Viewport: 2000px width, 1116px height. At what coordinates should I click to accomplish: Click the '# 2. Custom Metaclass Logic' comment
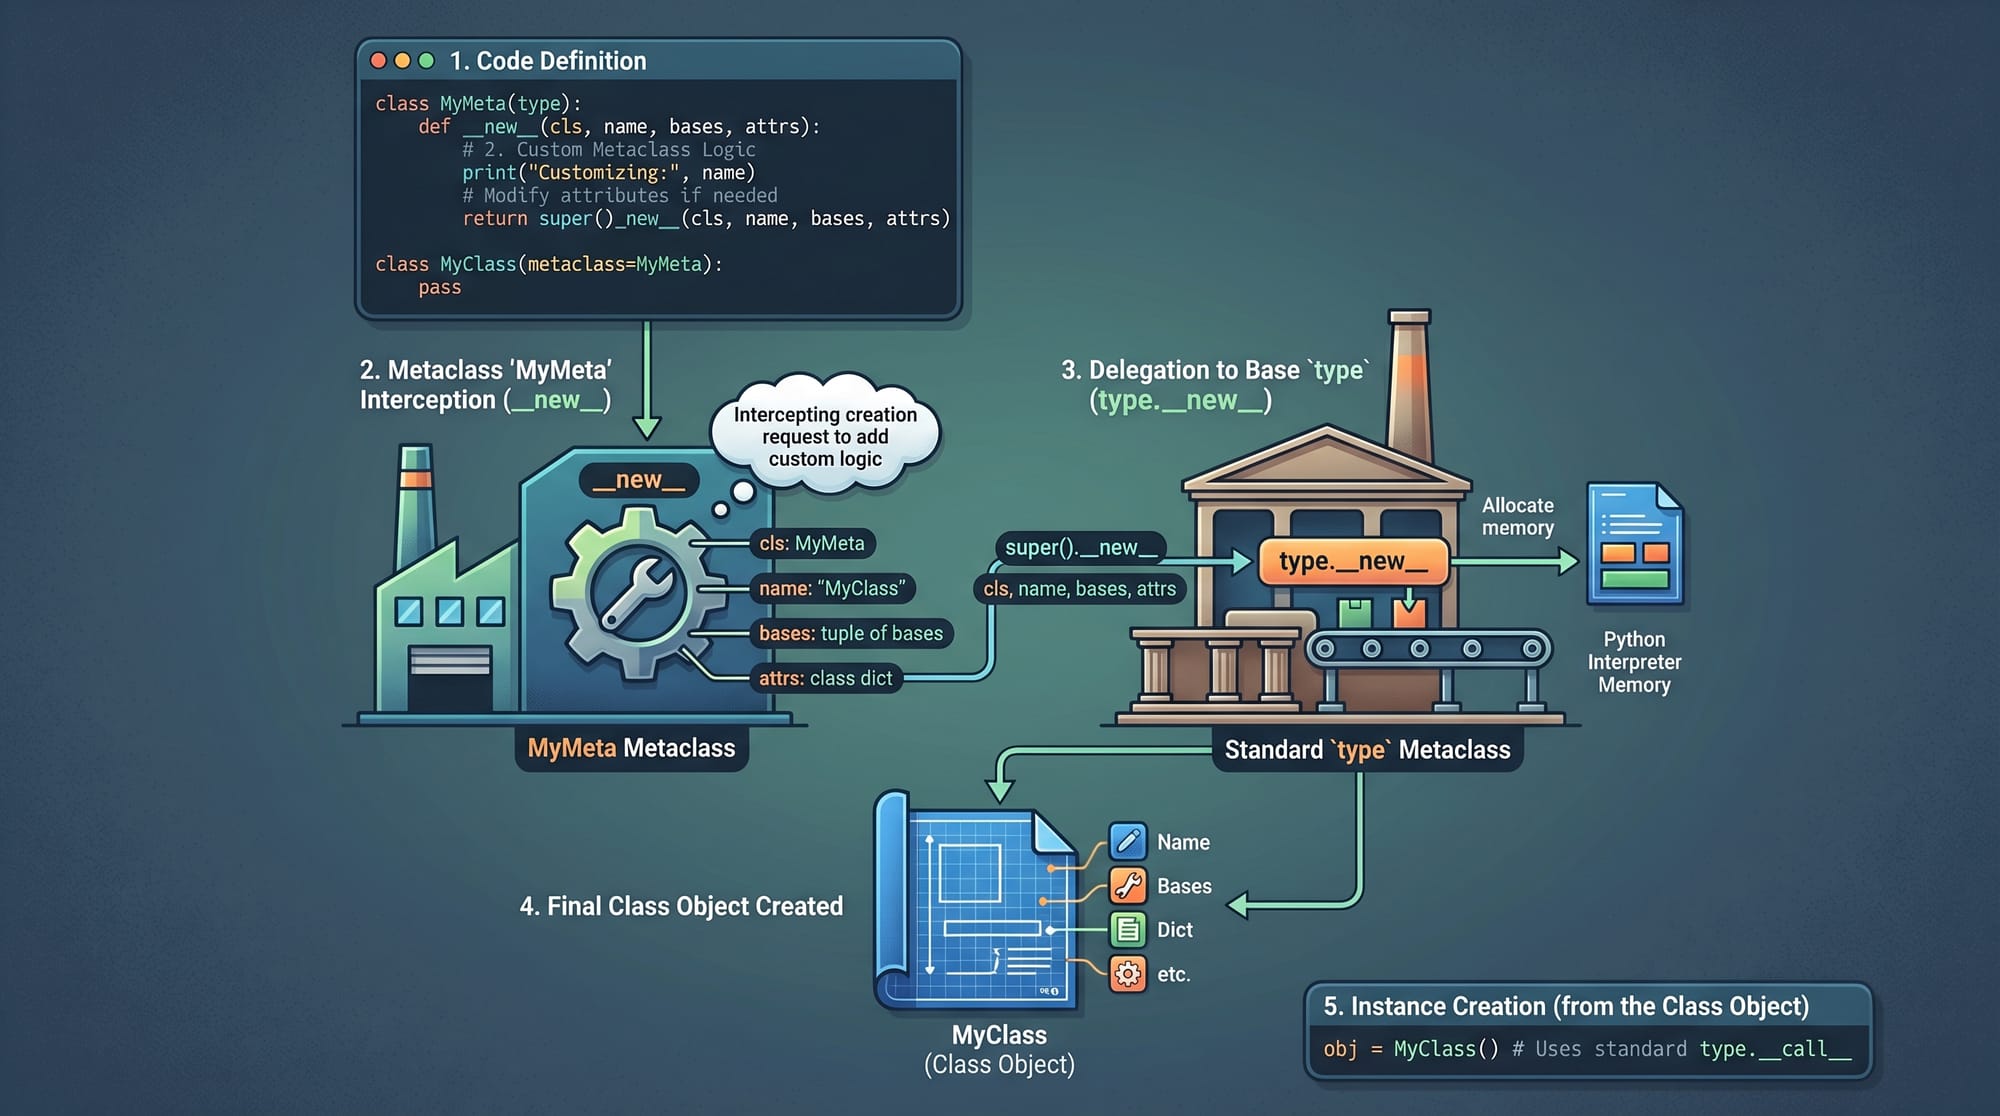609,149
